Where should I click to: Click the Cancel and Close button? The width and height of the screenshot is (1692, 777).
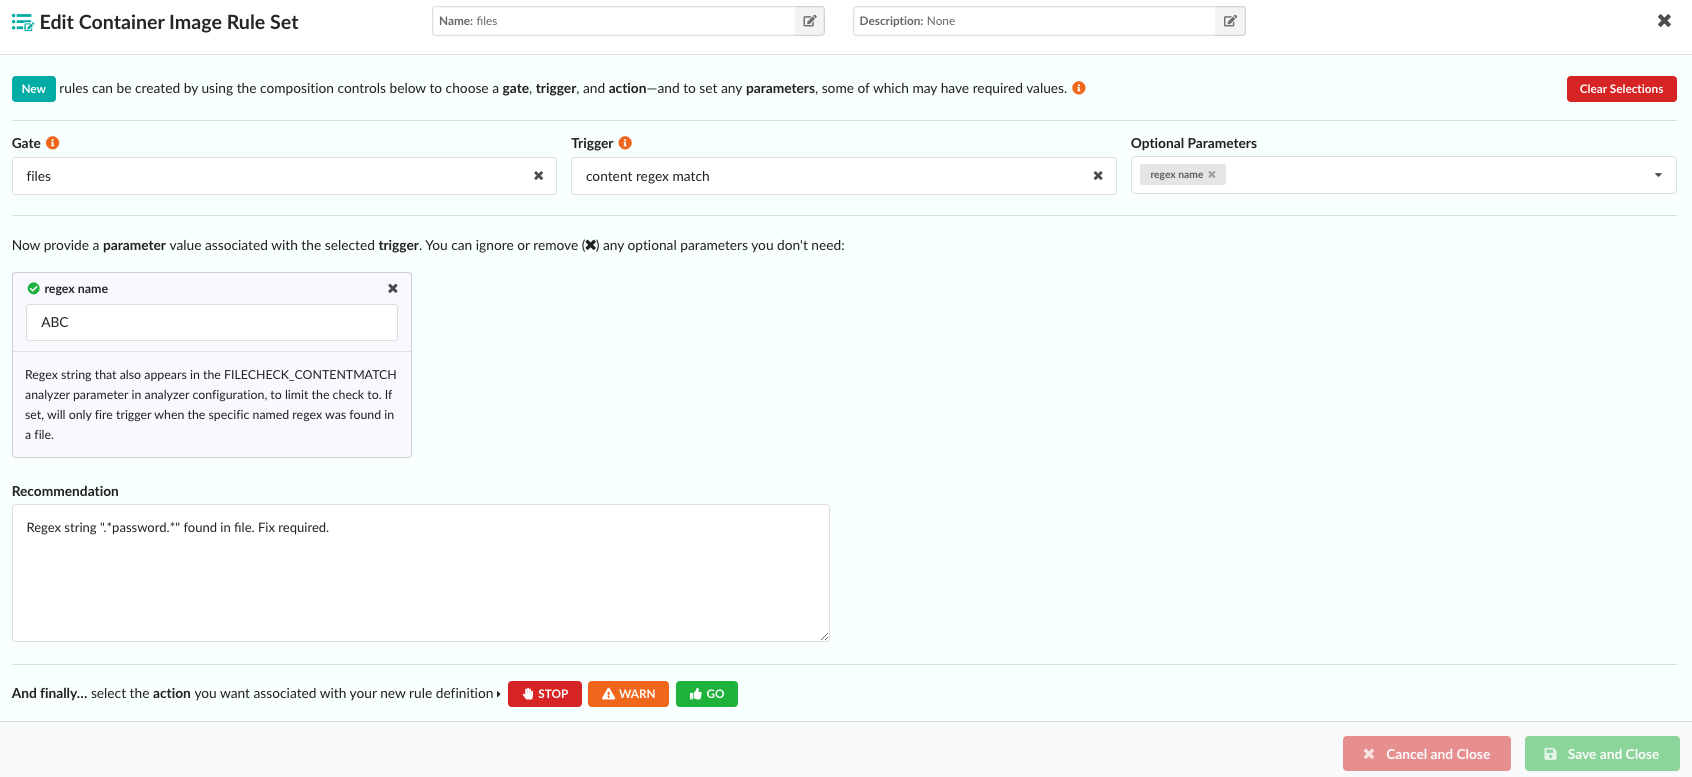[x=1426, y=754]
